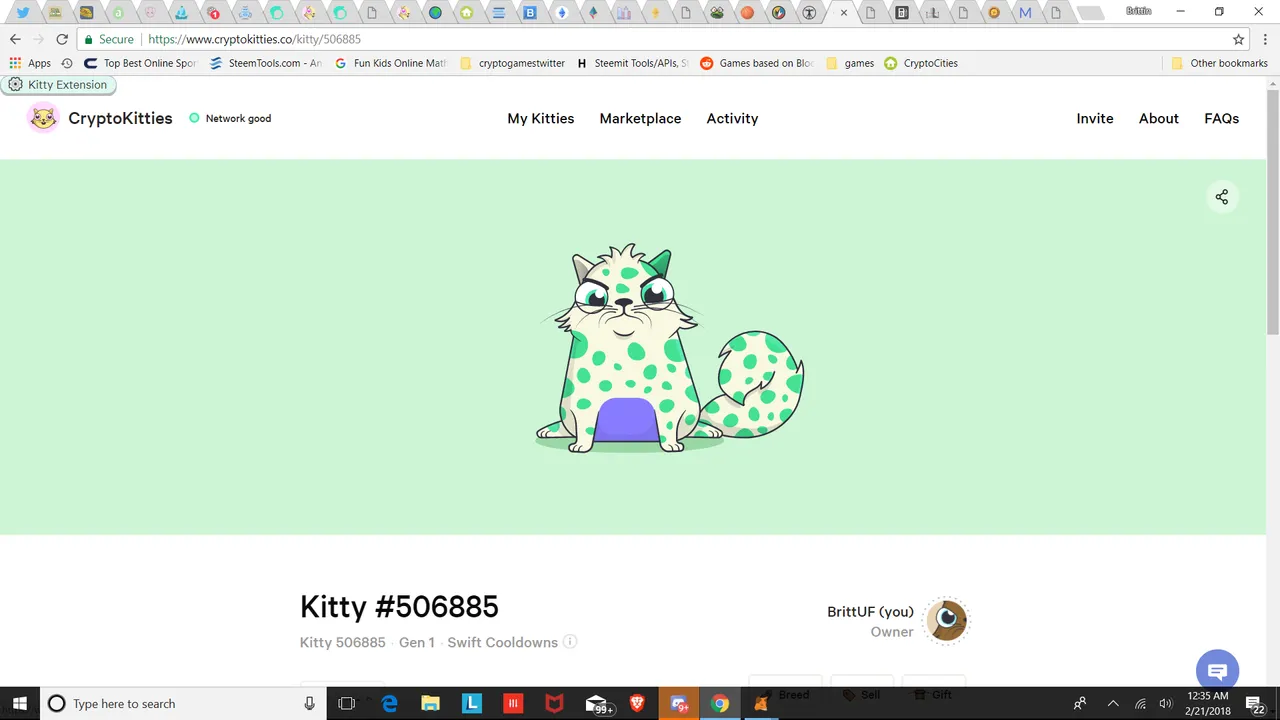Switch to the blue B tab
Screen dimensions: 1280x720
point(530,13)
